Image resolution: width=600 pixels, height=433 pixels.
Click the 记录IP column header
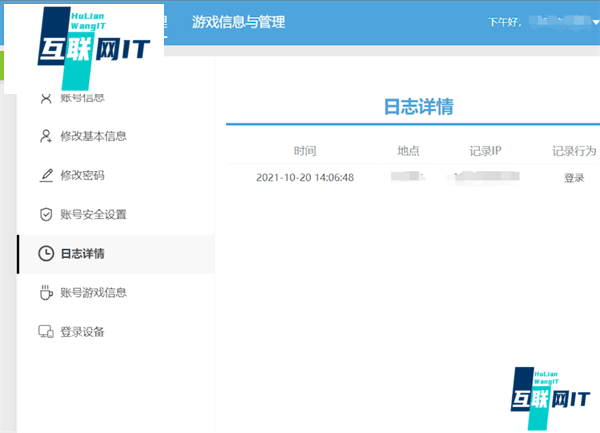tap(485, 151)
